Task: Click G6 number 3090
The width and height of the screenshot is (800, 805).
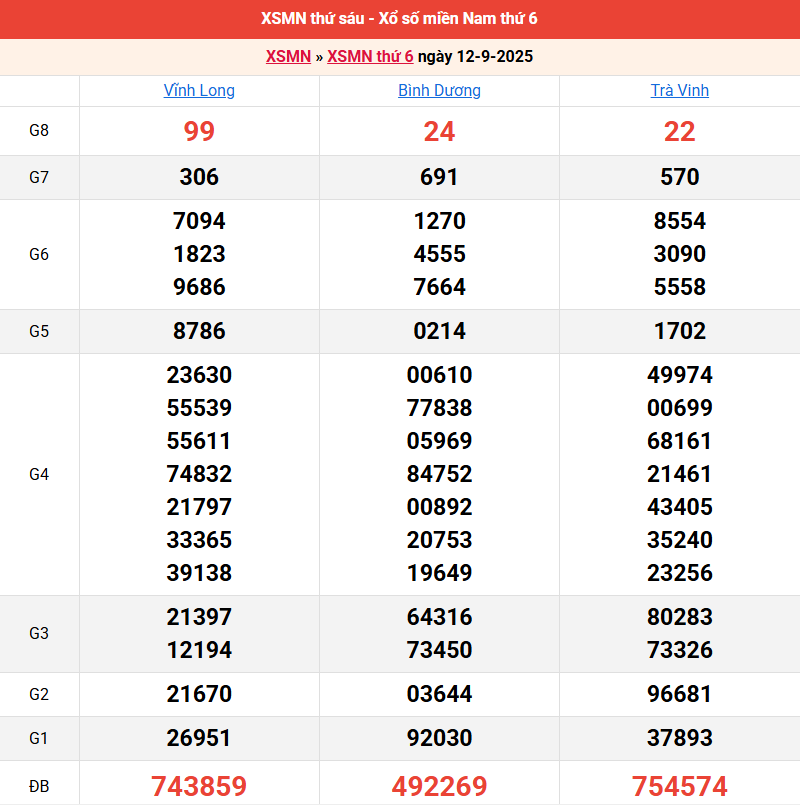Action: tap(680, 254)
